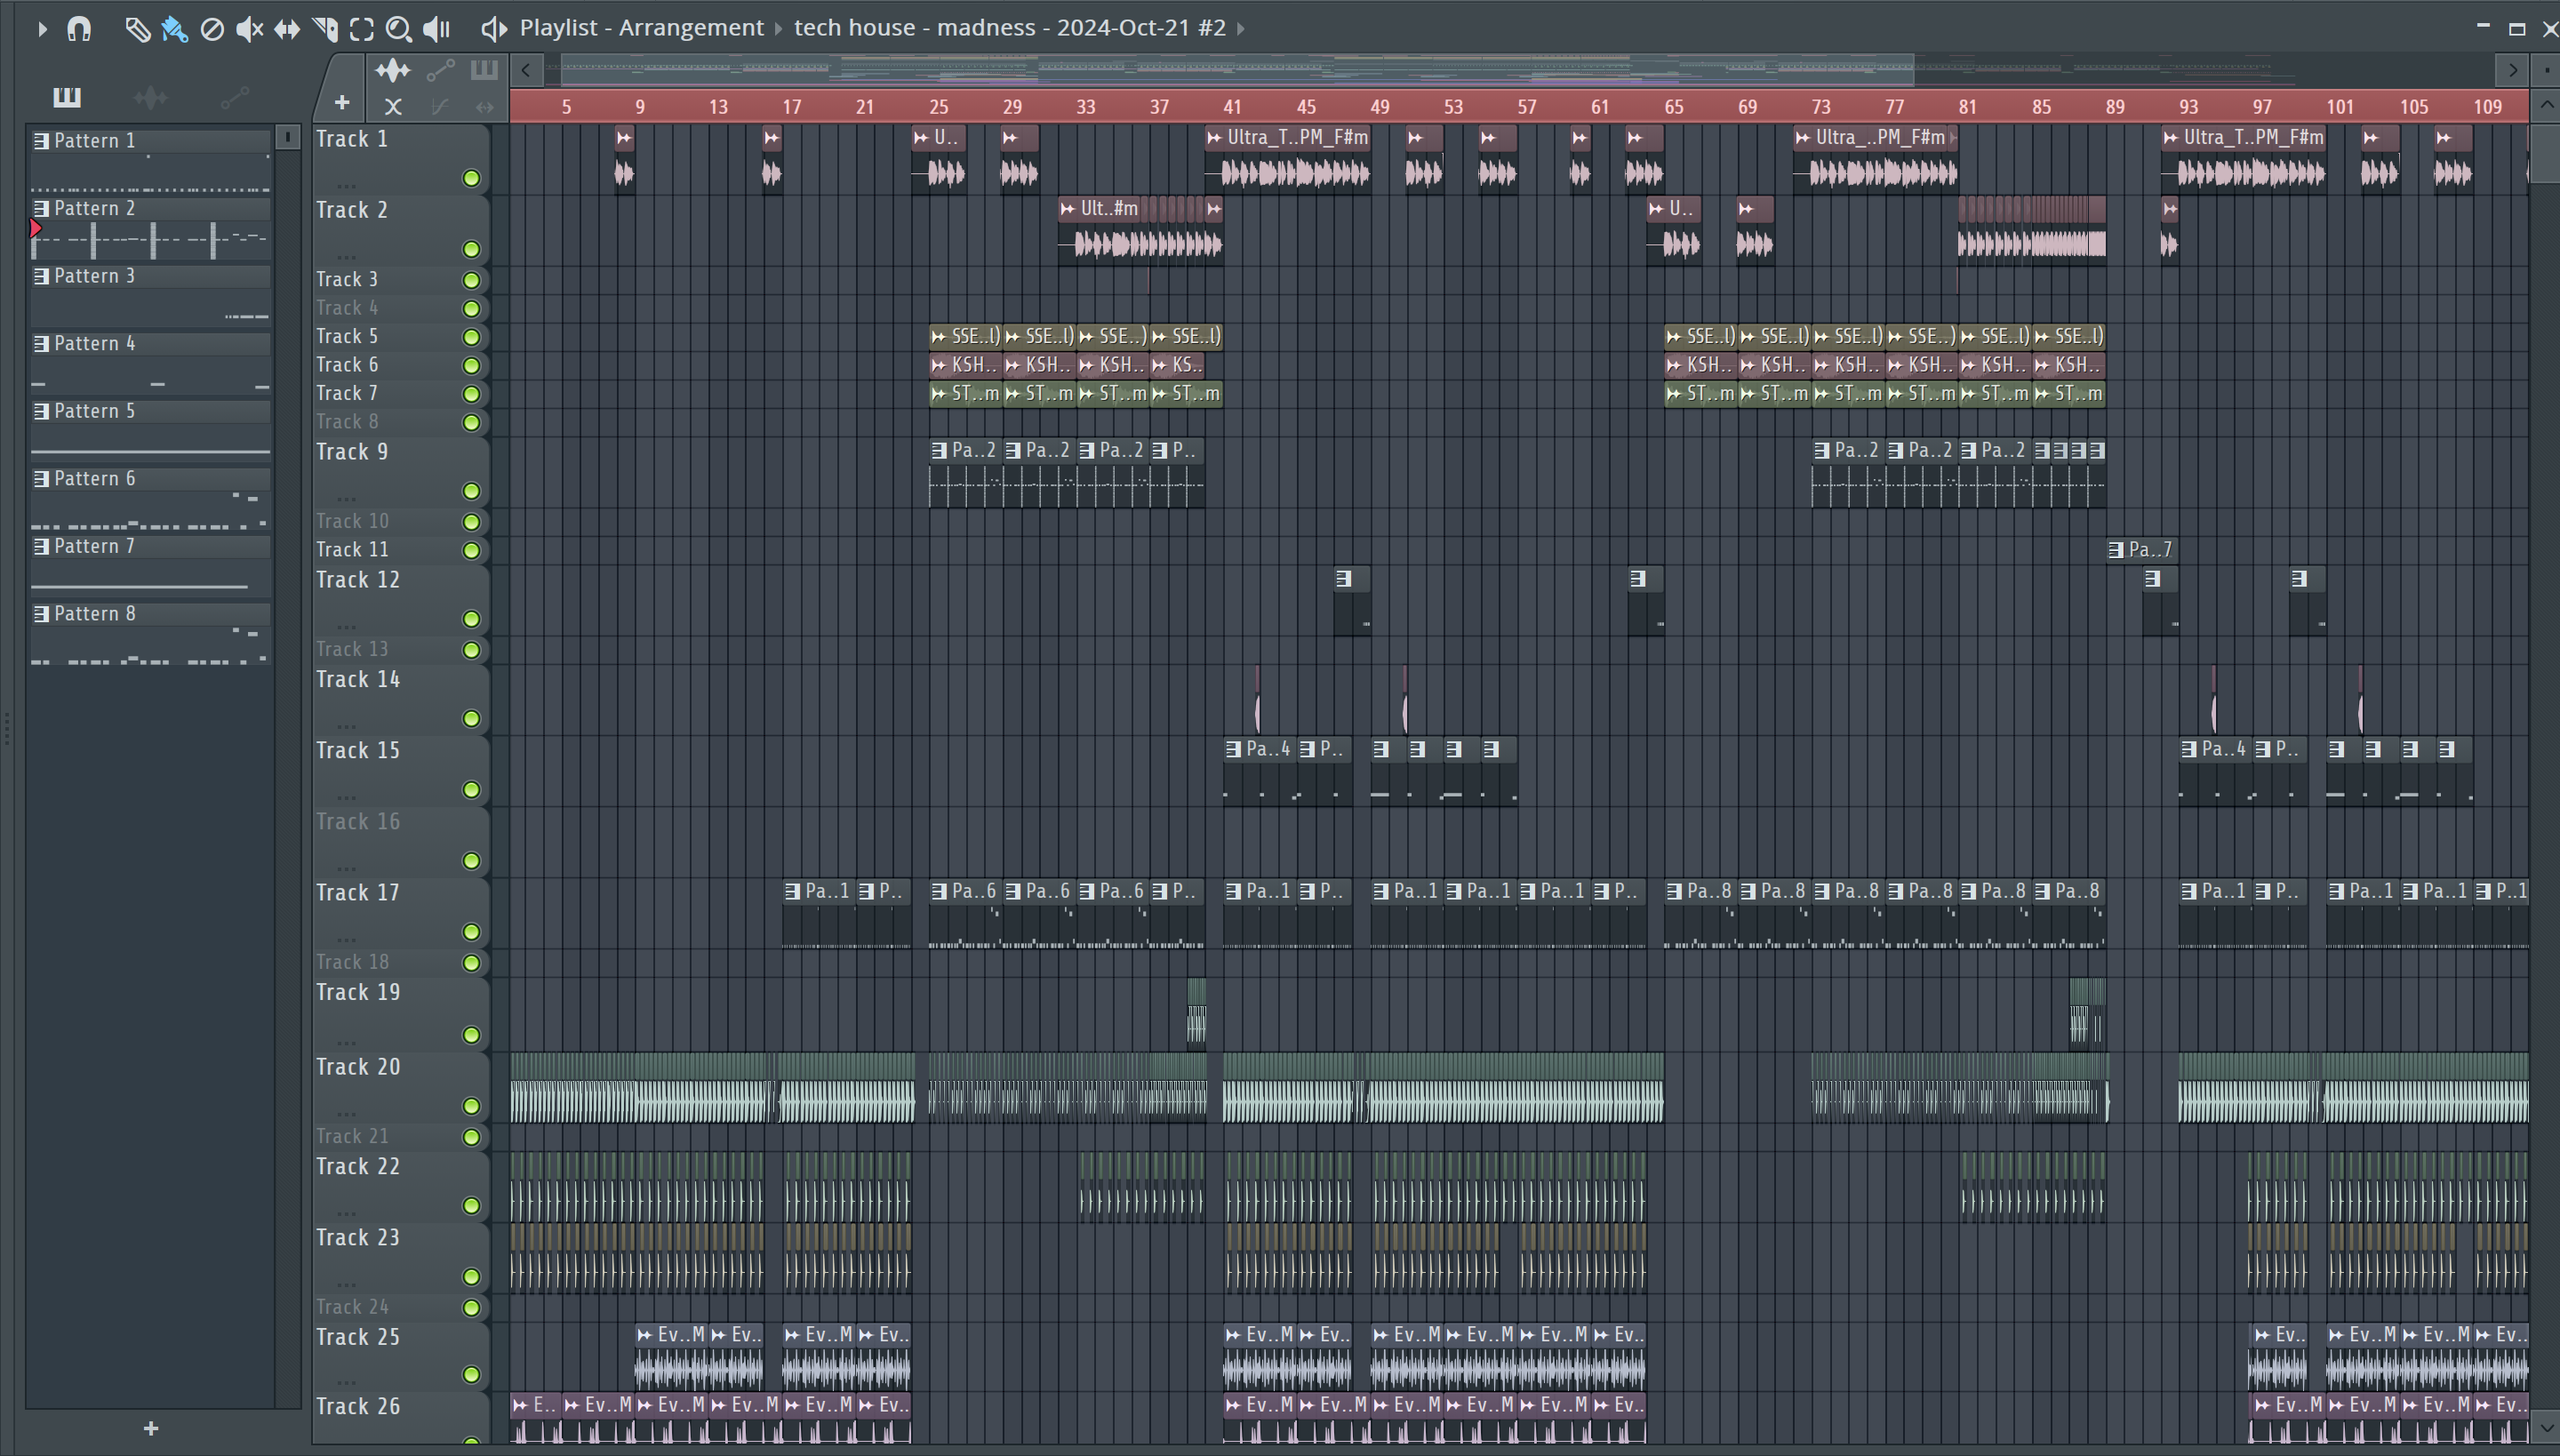Toggle Track 20 mute LED

coord(471,1106)
